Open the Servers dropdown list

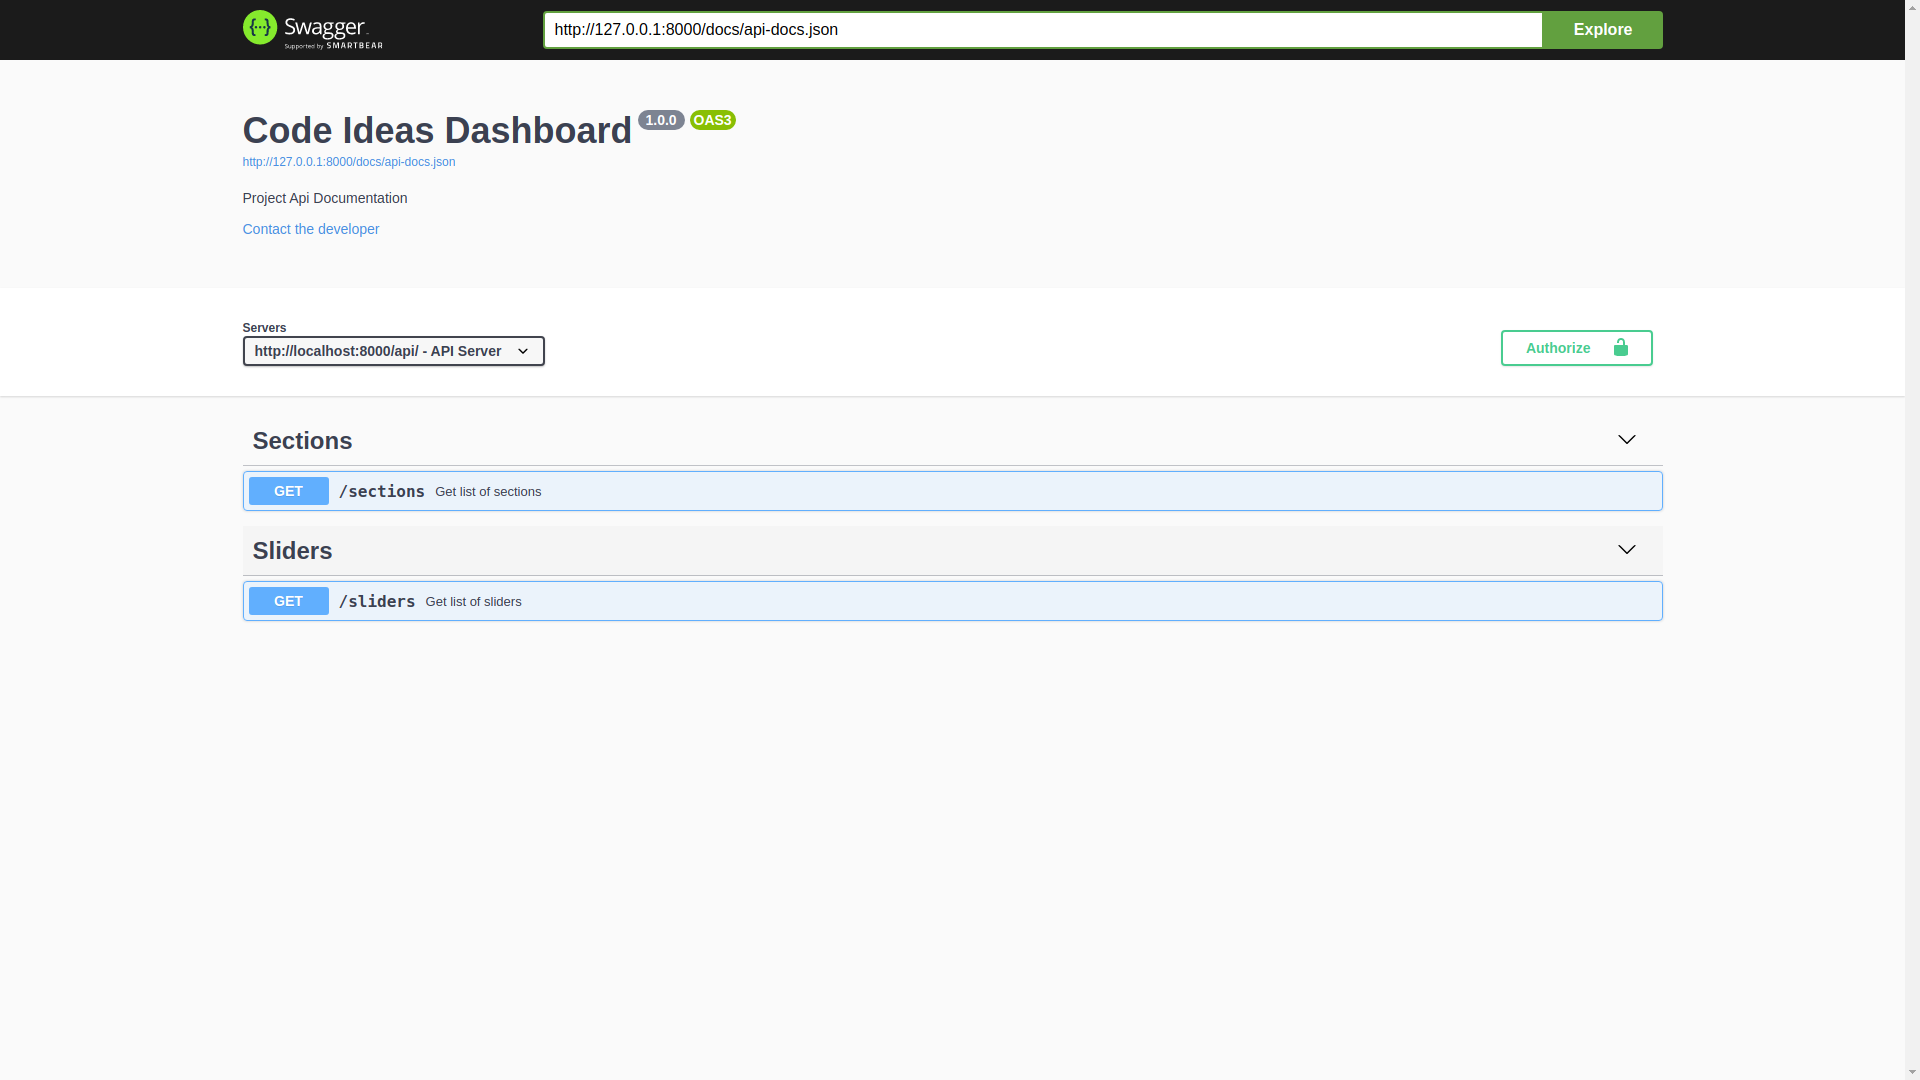[393, 351]
